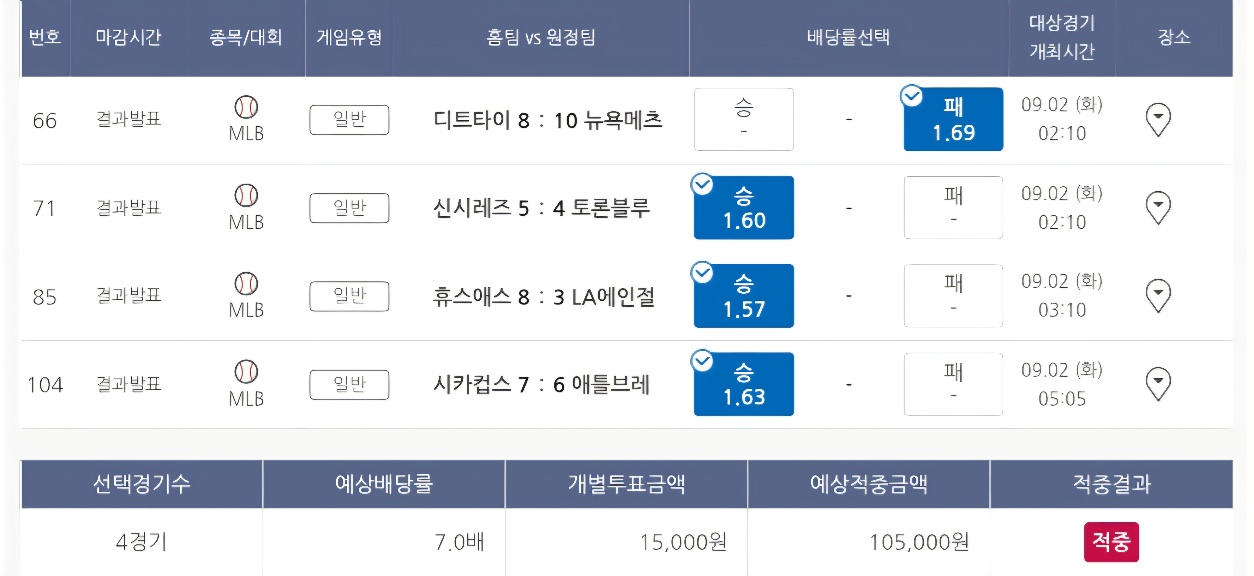Open venue location pin for match 71
The height and width of the screenshot is (576, 1254).
[x=1158, y=208]
